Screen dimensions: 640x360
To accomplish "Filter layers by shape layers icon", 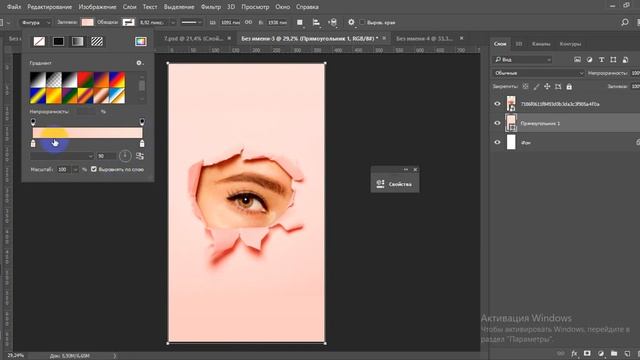I will 613,60.
